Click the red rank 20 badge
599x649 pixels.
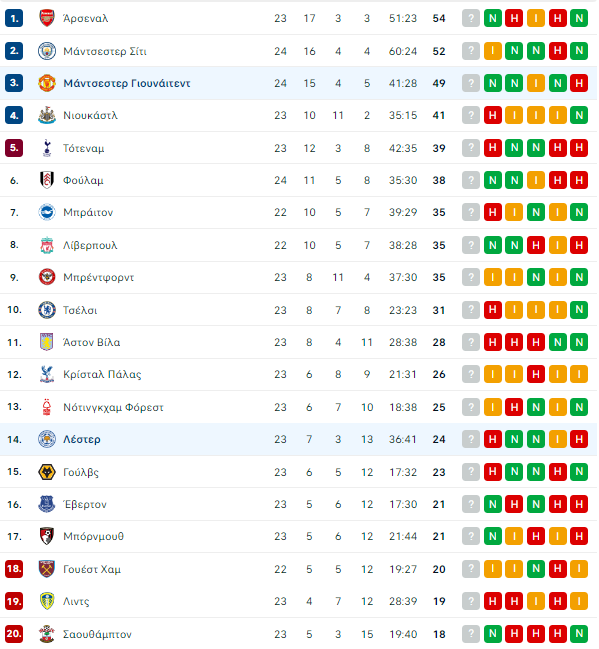click(x=14, y=634)
